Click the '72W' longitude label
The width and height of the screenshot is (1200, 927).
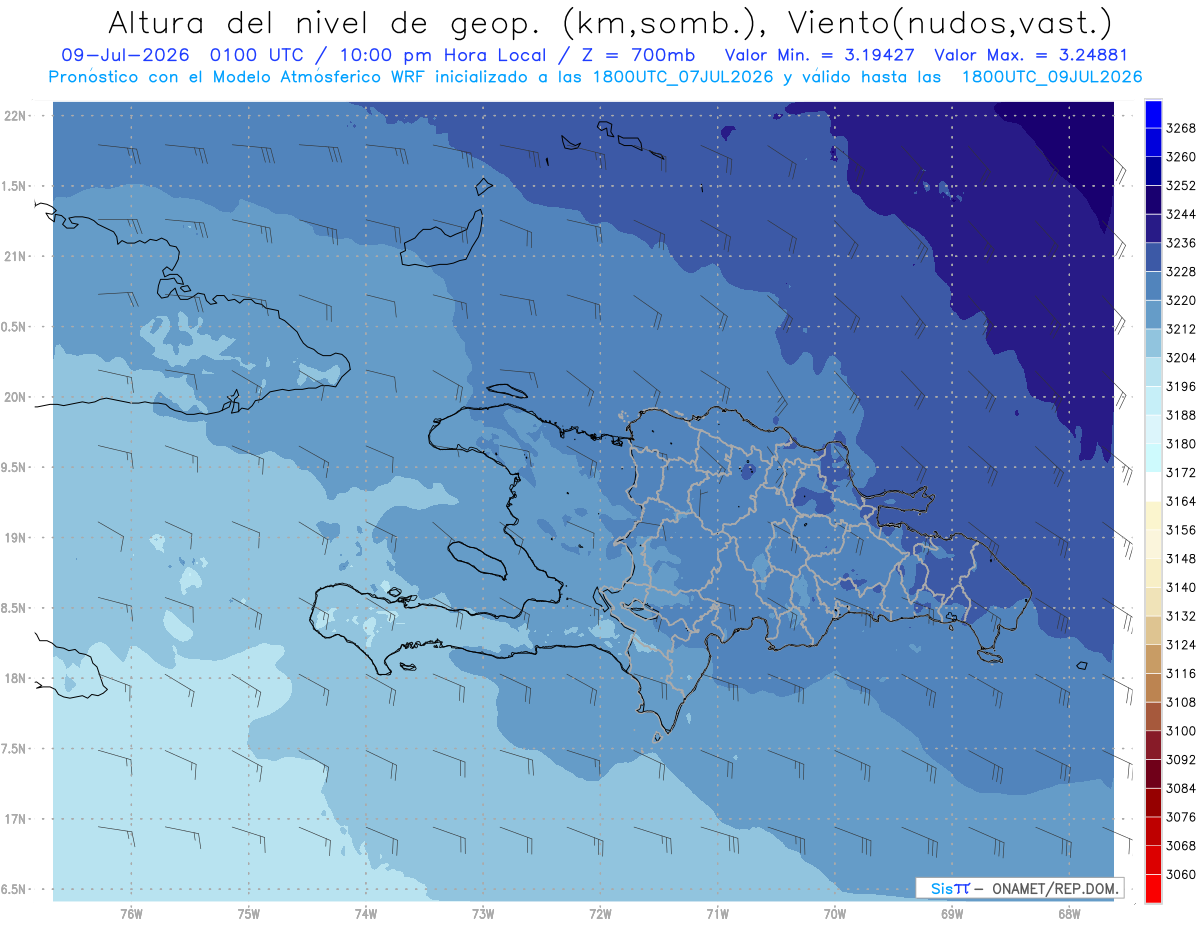600,913
